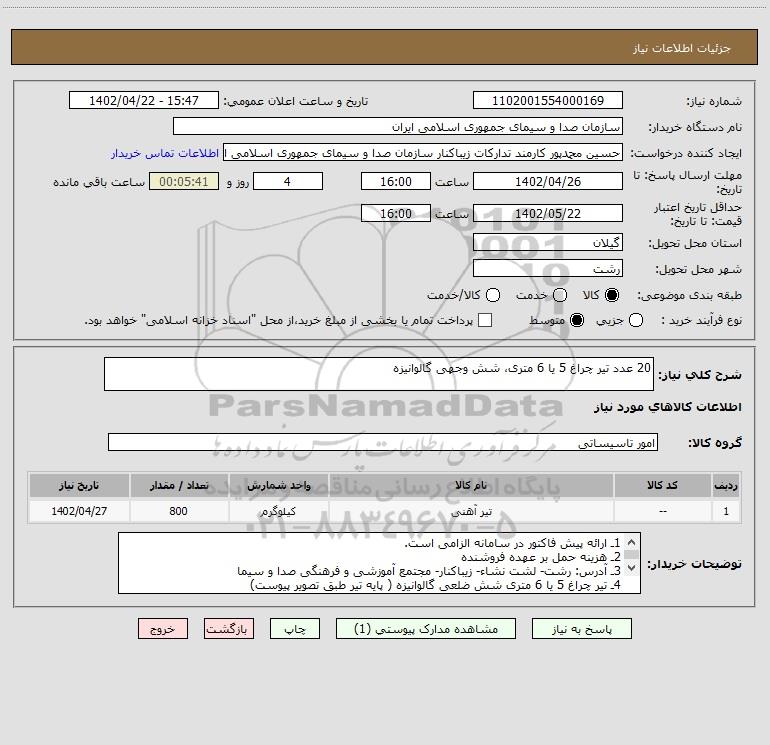Toggle the اسناد خزانه اسلامی payment checkbox
770x745 pixels.
pos(485,320)
